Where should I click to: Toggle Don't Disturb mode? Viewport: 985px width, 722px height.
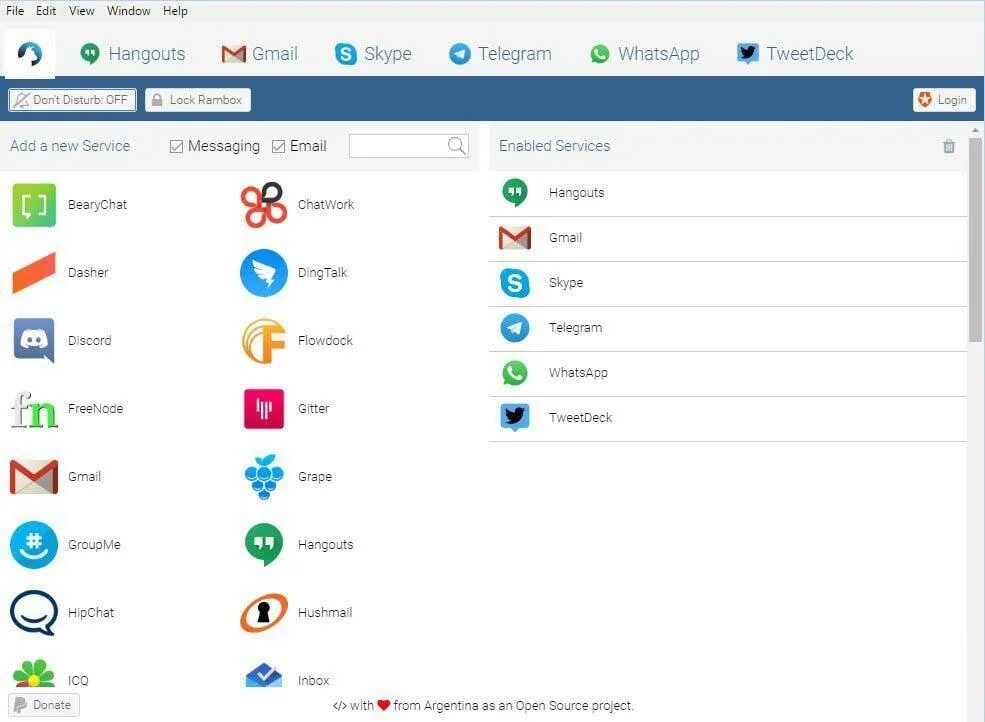click(72, 100)
